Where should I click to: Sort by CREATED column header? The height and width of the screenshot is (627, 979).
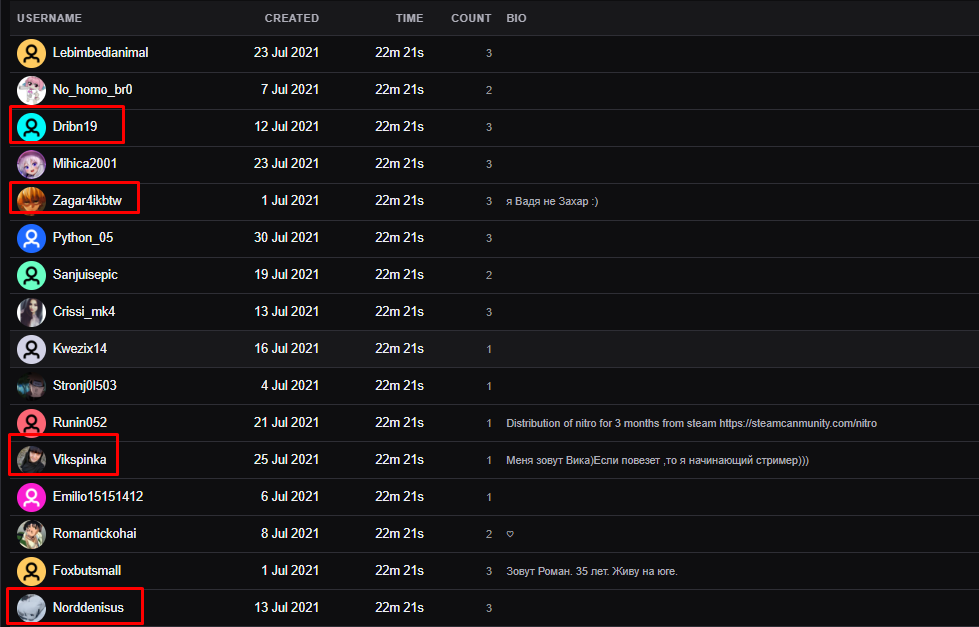click(x=291, y=18)
